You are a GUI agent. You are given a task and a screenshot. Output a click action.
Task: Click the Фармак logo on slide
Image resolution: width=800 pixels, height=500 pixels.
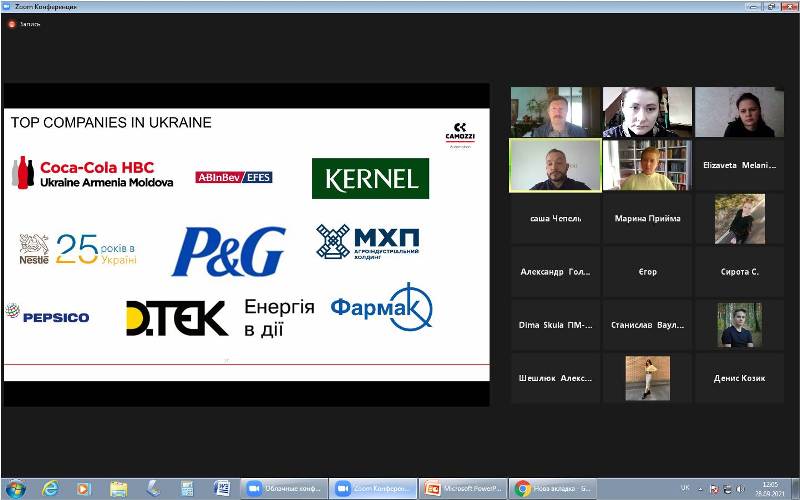pyautogui.click(x=382, y=307)
